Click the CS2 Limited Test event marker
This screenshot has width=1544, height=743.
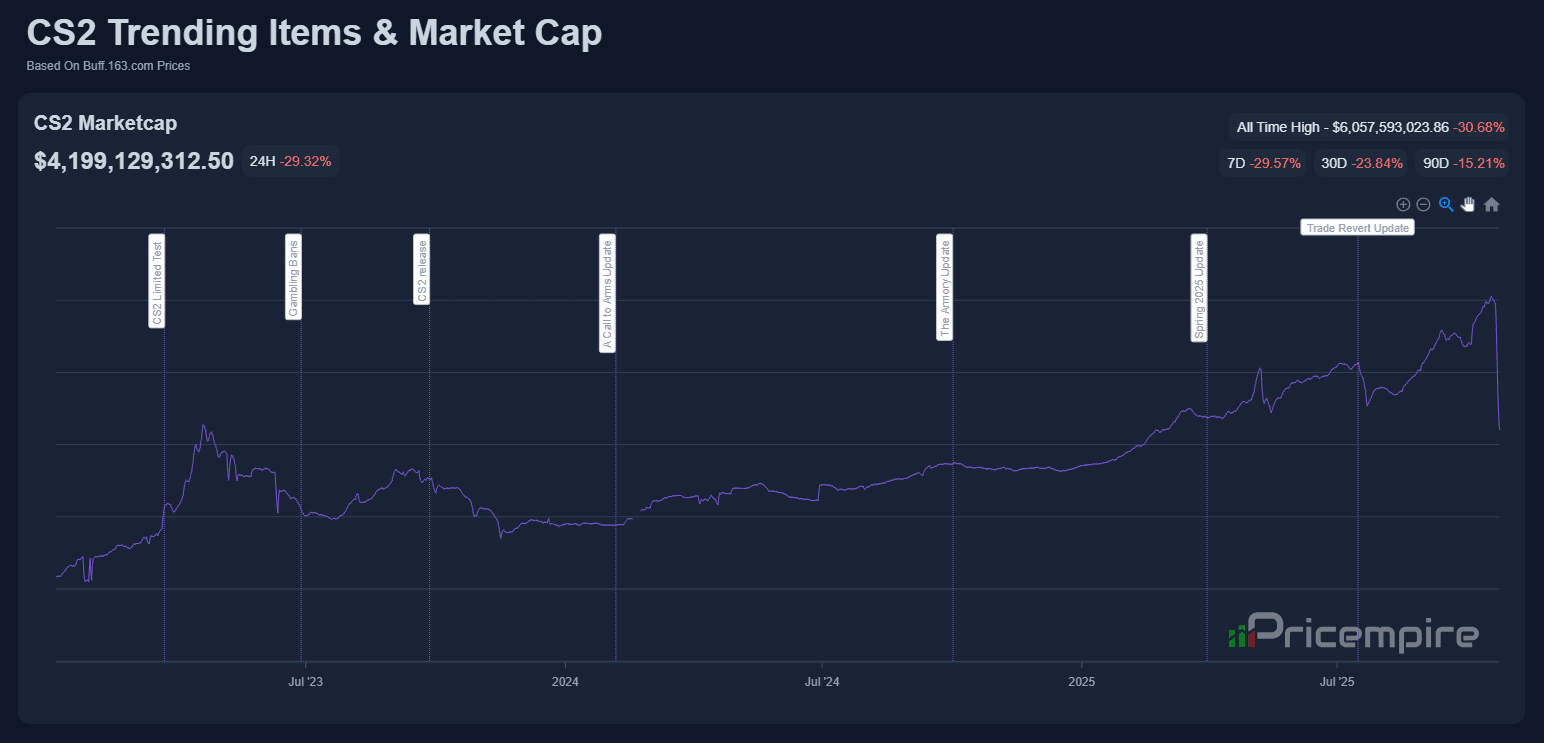click(158, 281)
